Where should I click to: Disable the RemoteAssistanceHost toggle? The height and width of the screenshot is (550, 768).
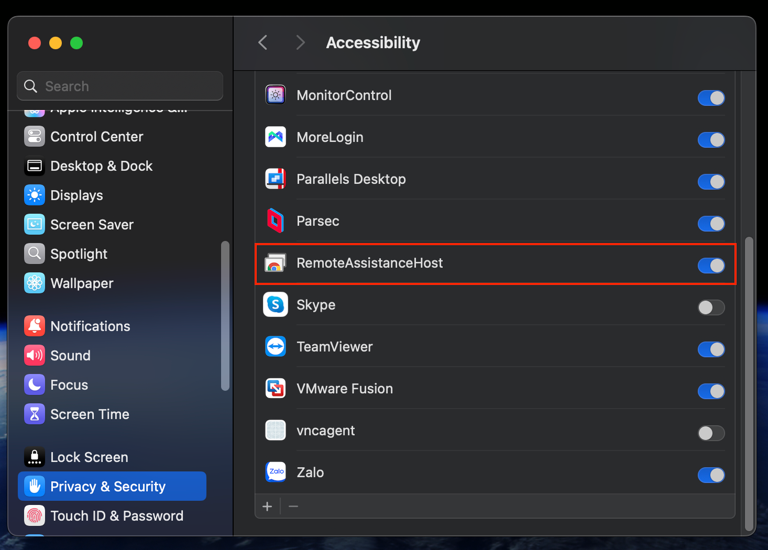click(x=710, y=265)
